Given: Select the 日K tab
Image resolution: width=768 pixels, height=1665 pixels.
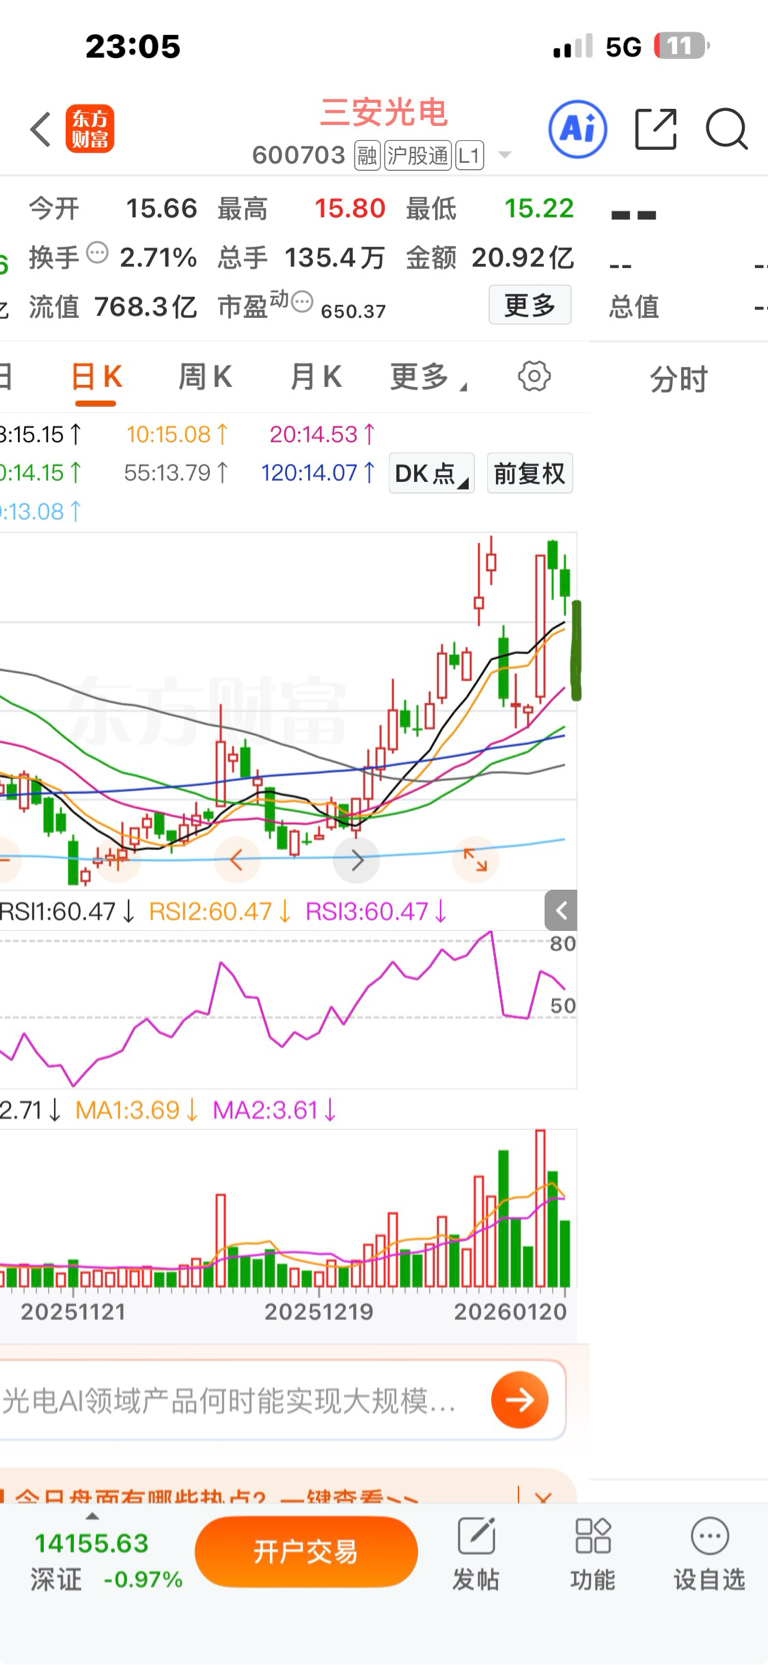Looking at the screenshot, I should pos(96,377).
